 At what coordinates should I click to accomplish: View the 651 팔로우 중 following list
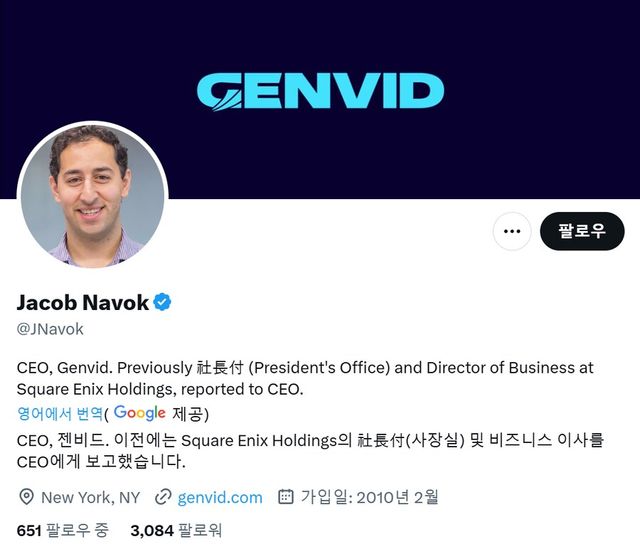(63, 530)
